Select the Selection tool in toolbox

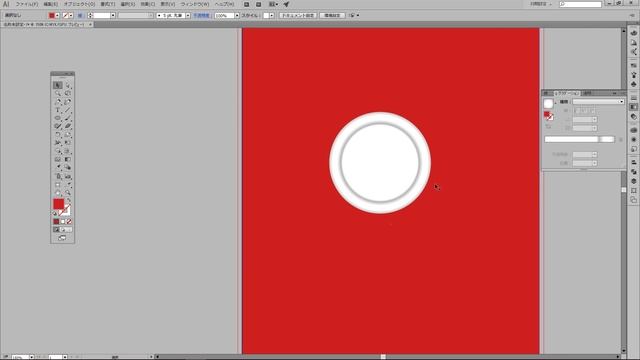[x=58, y=85]
